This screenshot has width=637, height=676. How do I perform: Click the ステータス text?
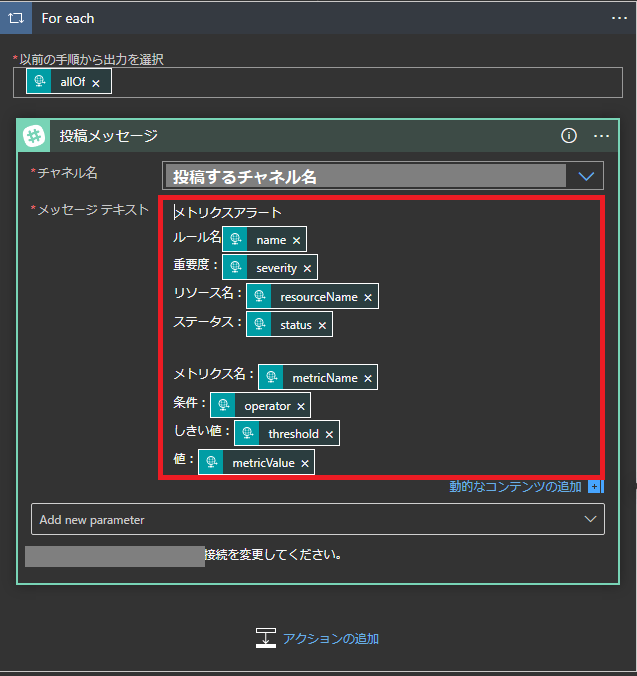[x=203, y=322]
